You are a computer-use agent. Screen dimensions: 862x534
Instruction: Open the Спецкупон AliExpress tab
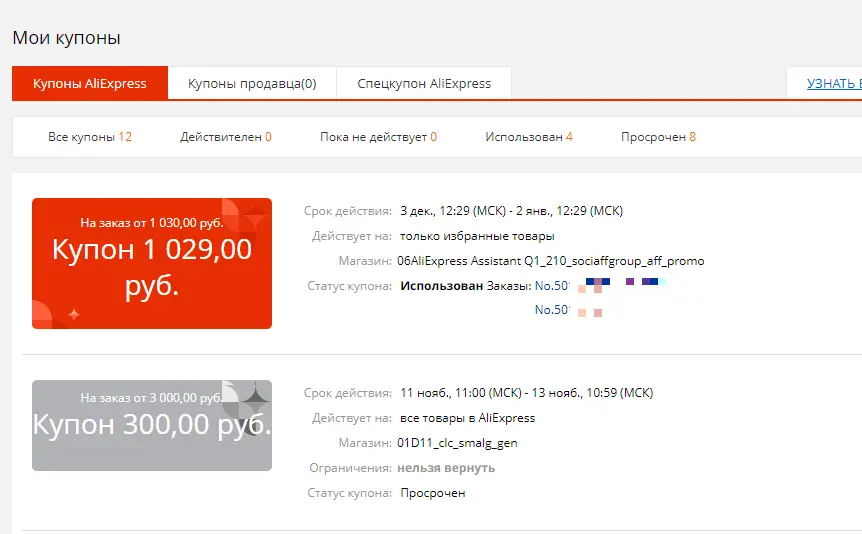[x=424, y=84]
